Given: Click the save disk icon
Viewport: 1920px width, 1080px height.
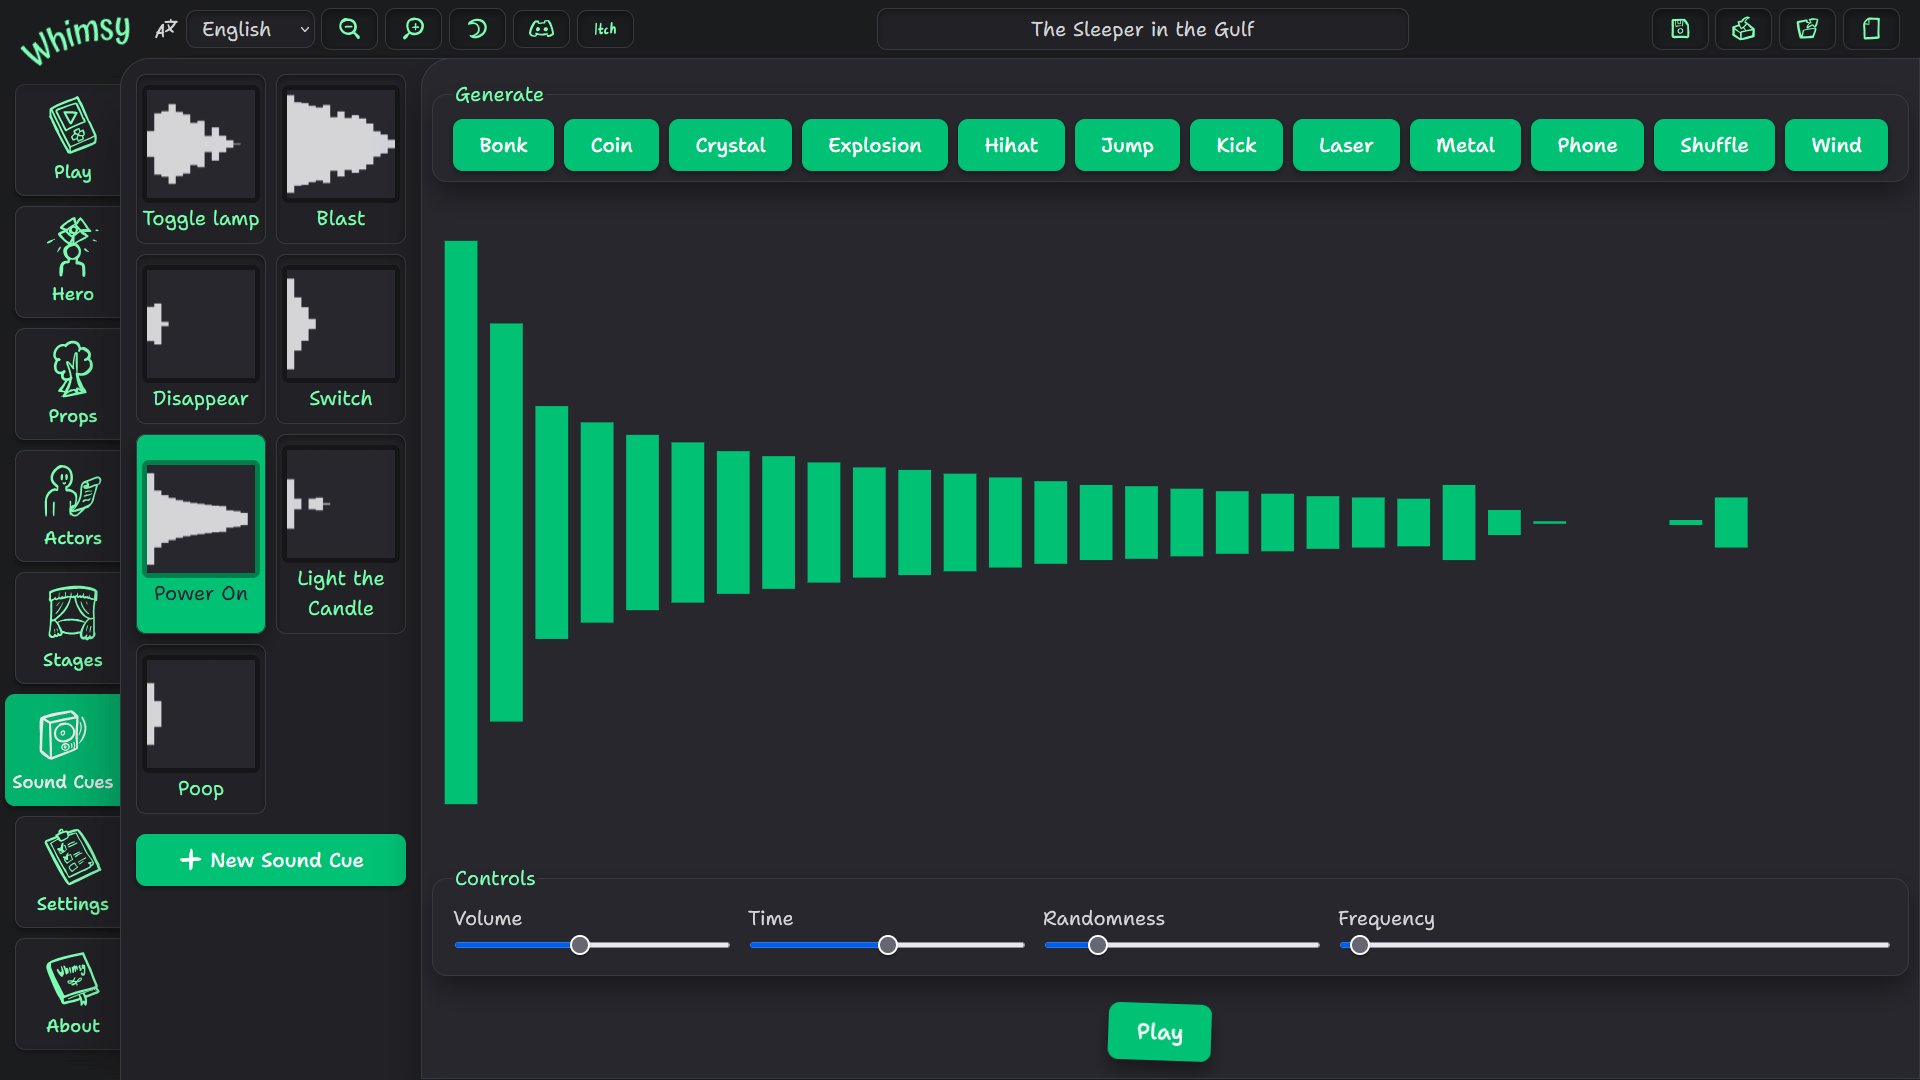Looking at the screenshot, I should point(1680,29).
